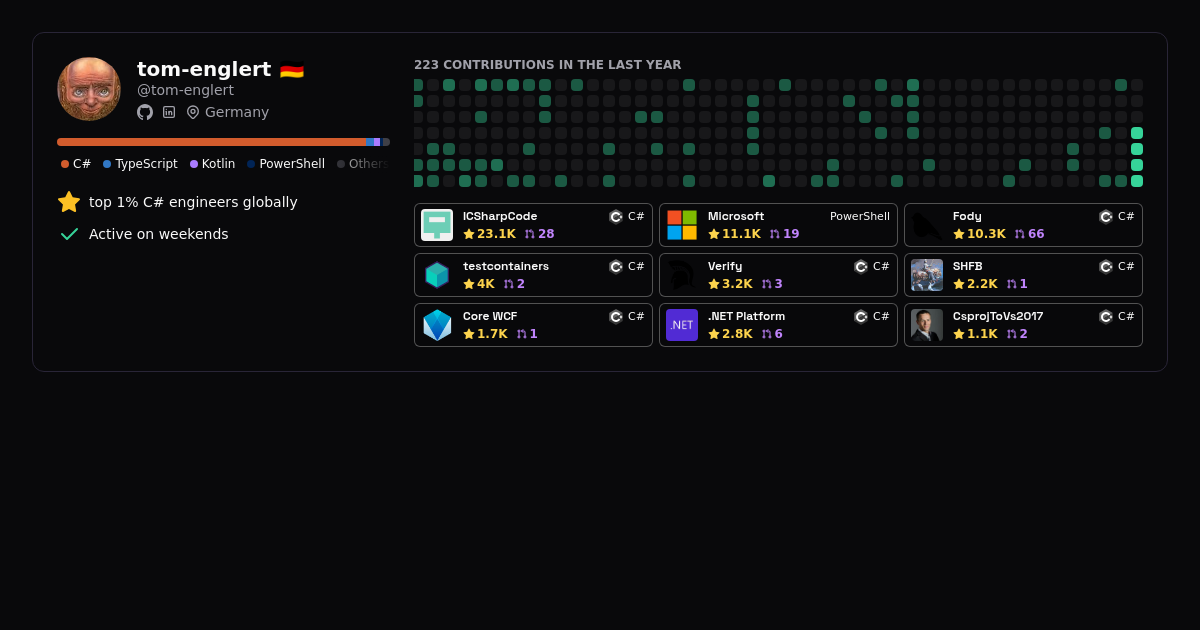Image resolution: width=1200 pixels, height=630 pixels.
Task: Click the star icon on ICSharpCode card
Action: pyautogui.click(x=469, y=234)
